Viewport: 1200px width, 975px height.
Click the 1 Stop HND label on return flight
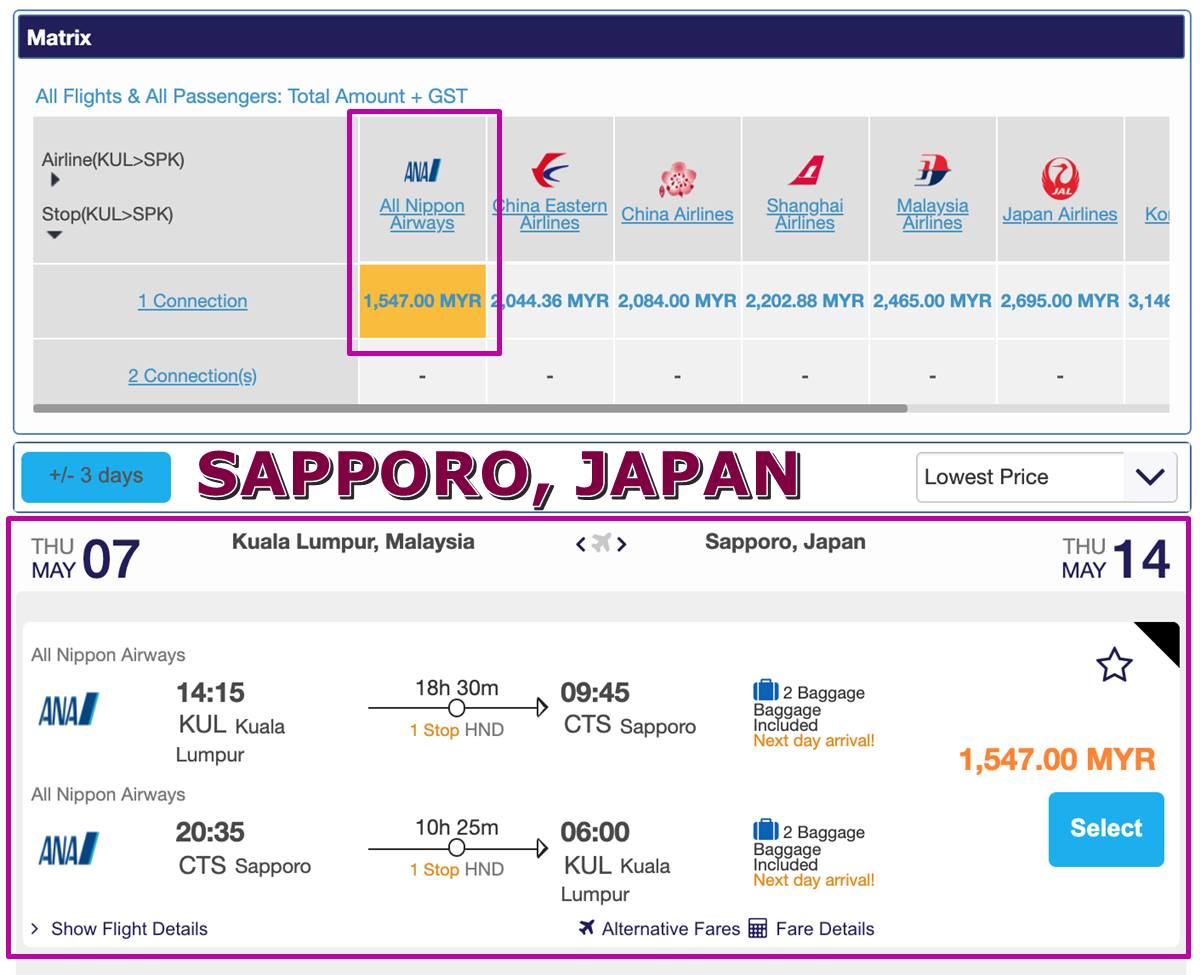(x=456, y=870)
